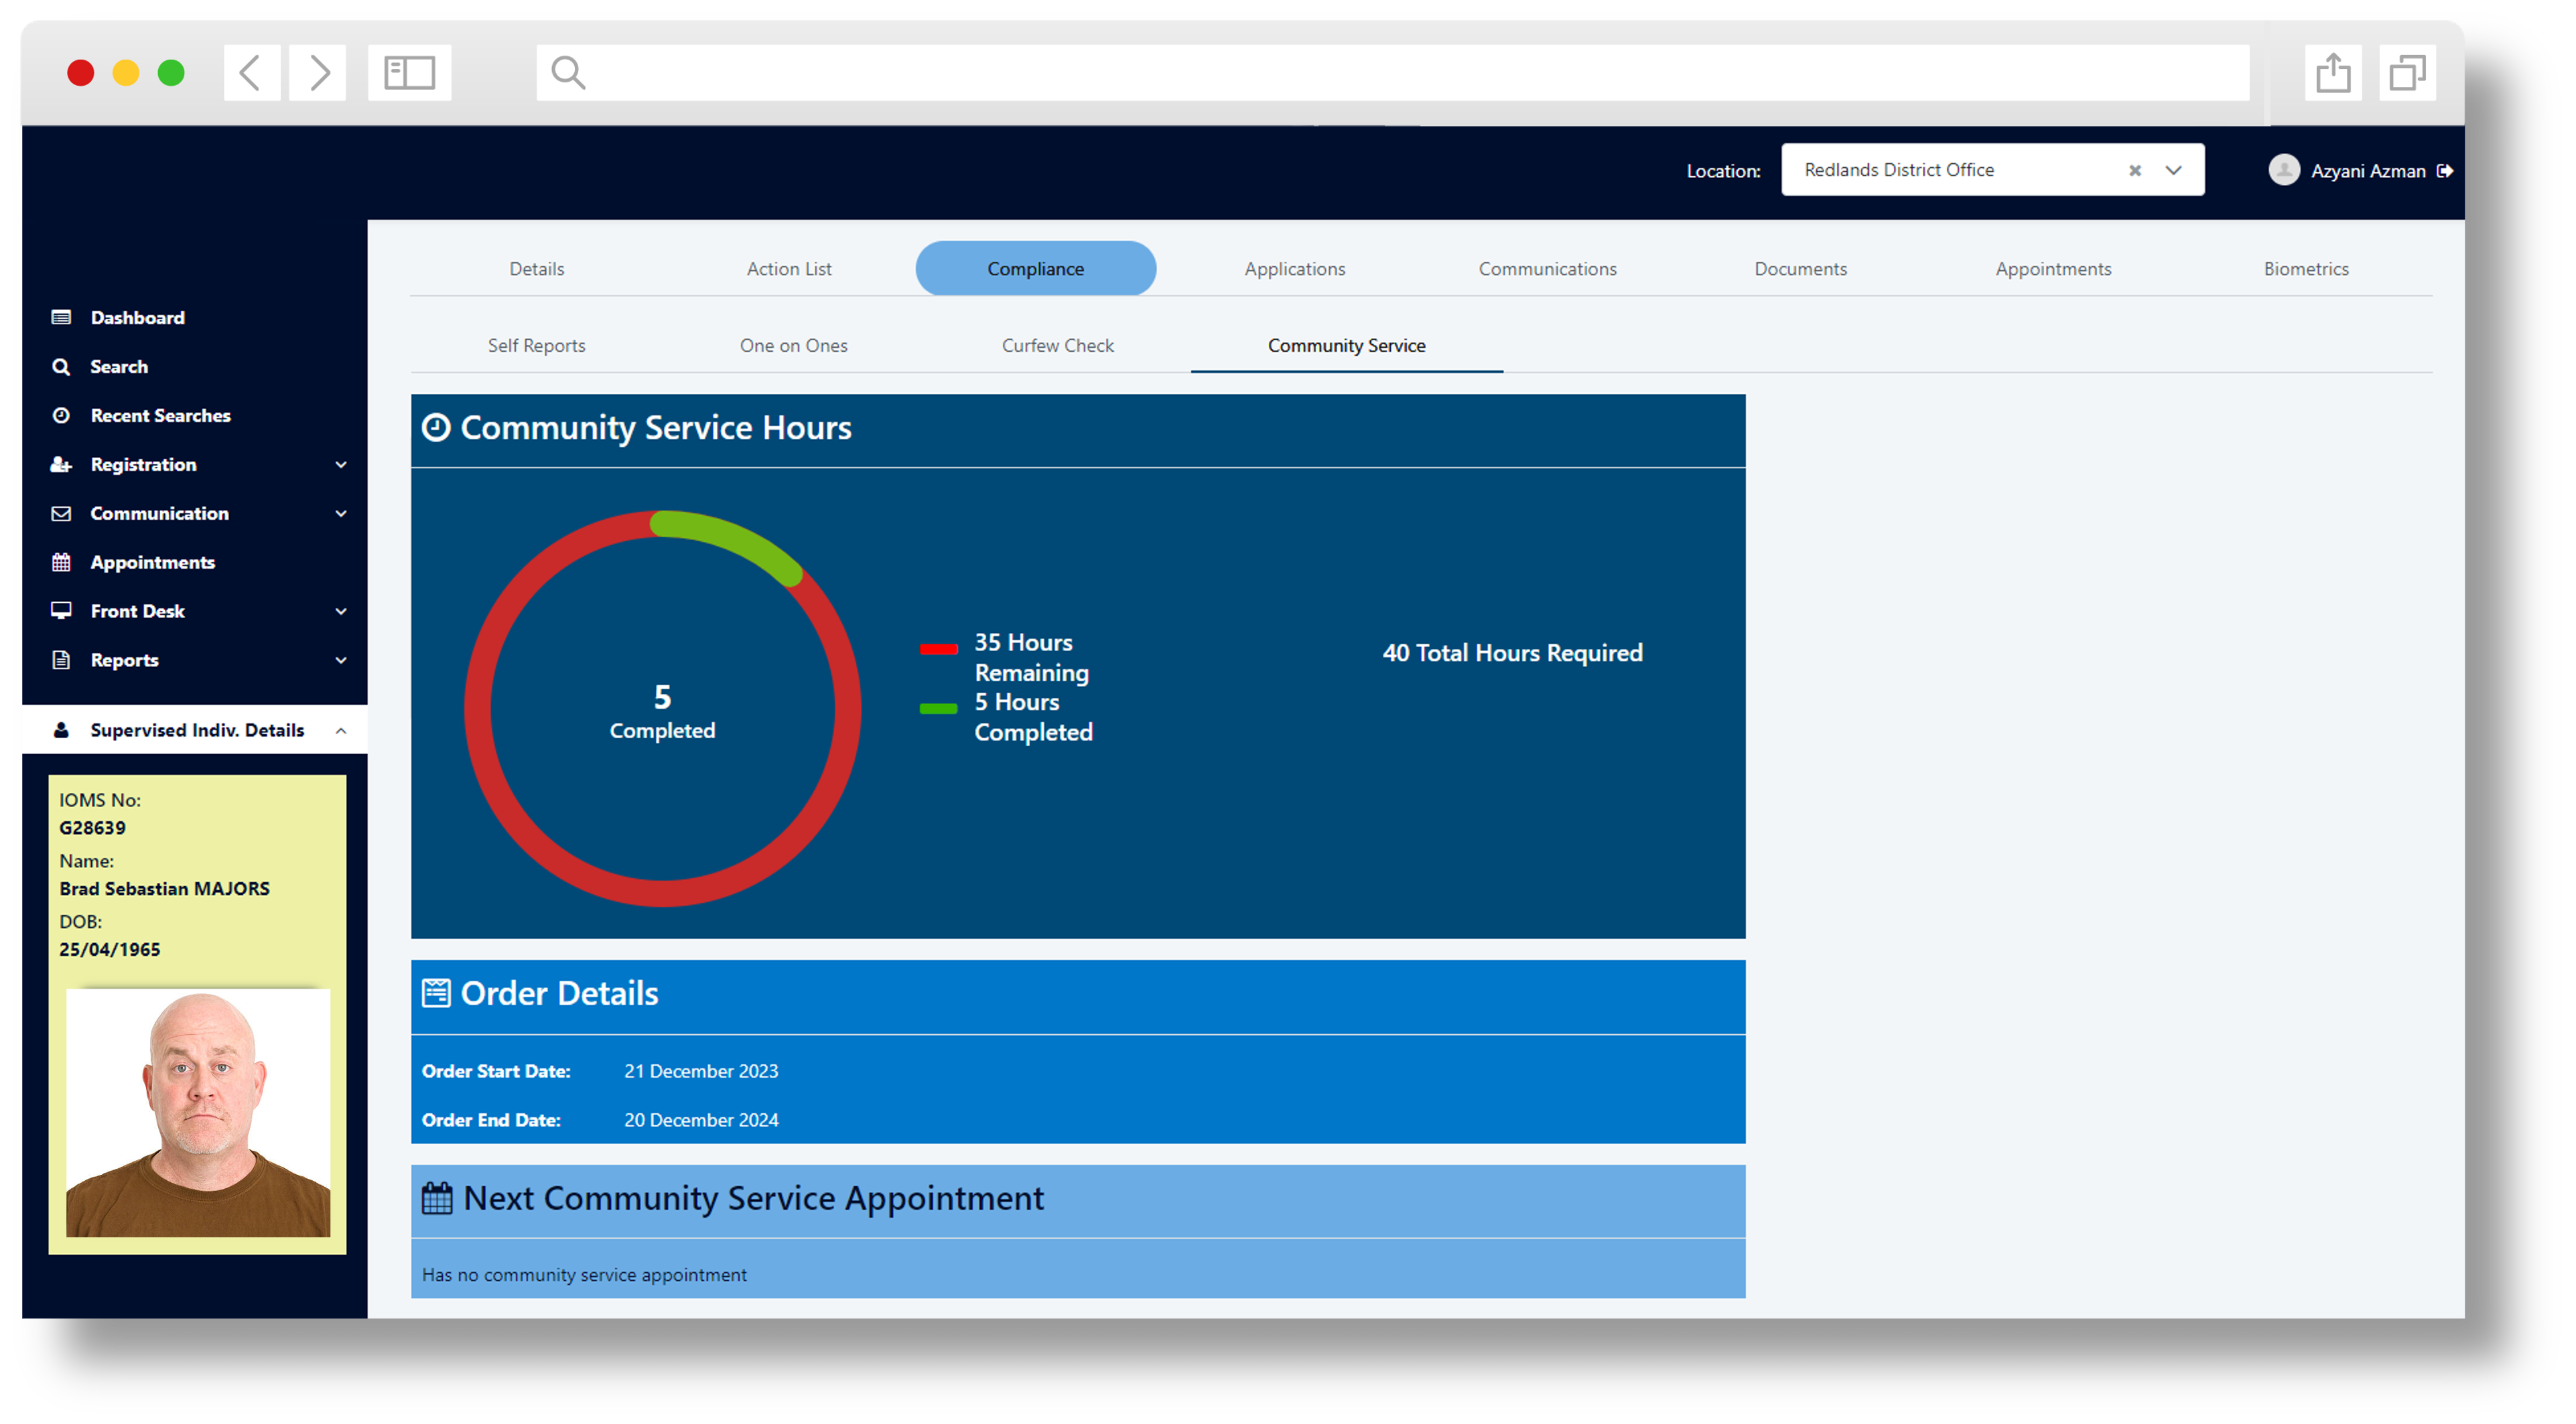The height and width of the screenshot is (1424, 2576).
Task: Click the Reports document icon
Action: 61,660
